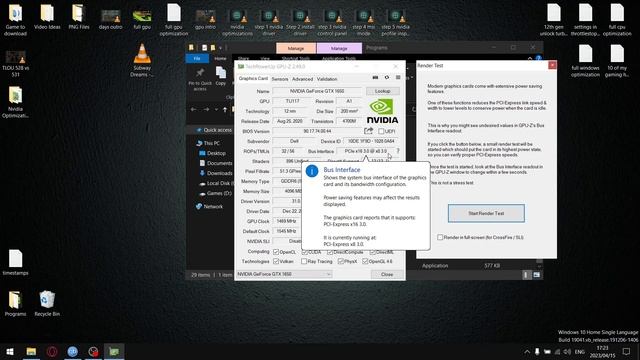Toggle OpenCL checkbox
This screenshot has height=360, width=640.
tap(276, 252)
